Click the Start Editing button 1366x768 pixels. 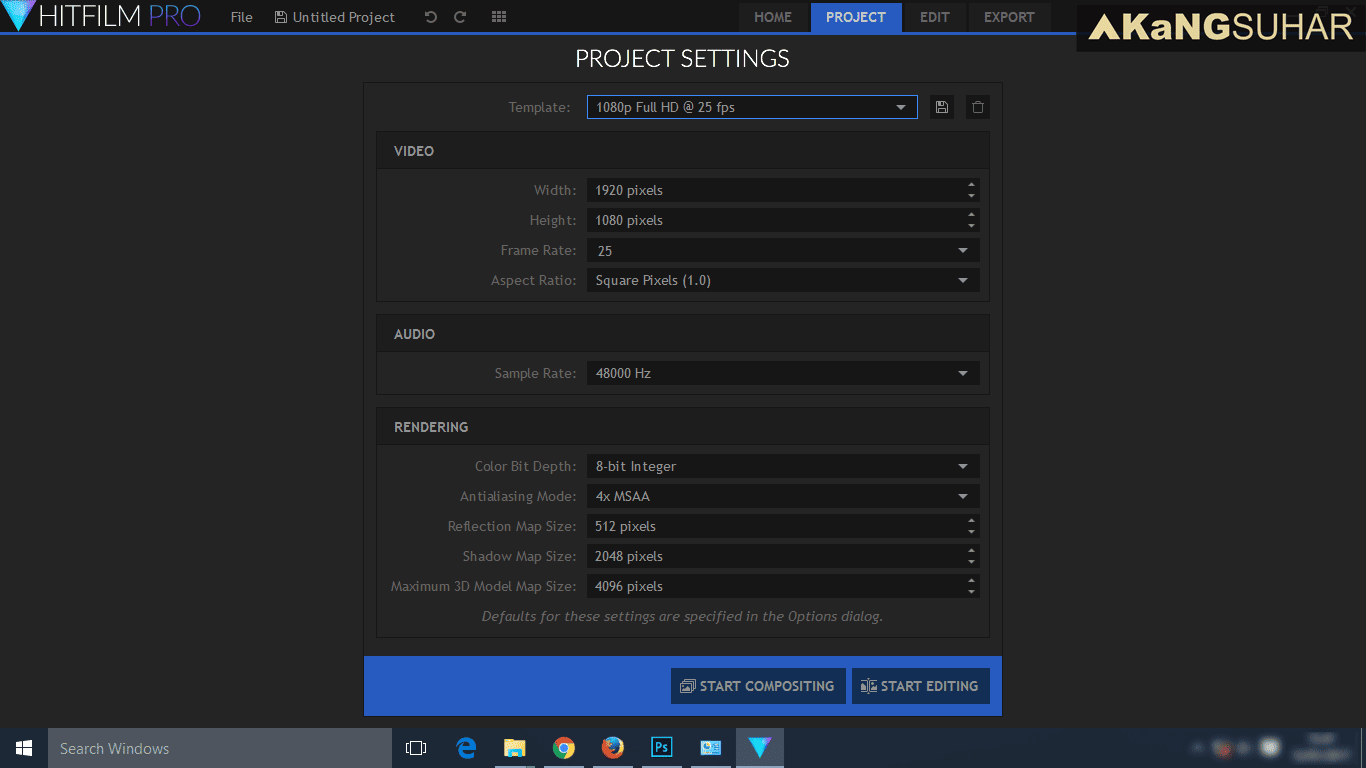[920, 686]
